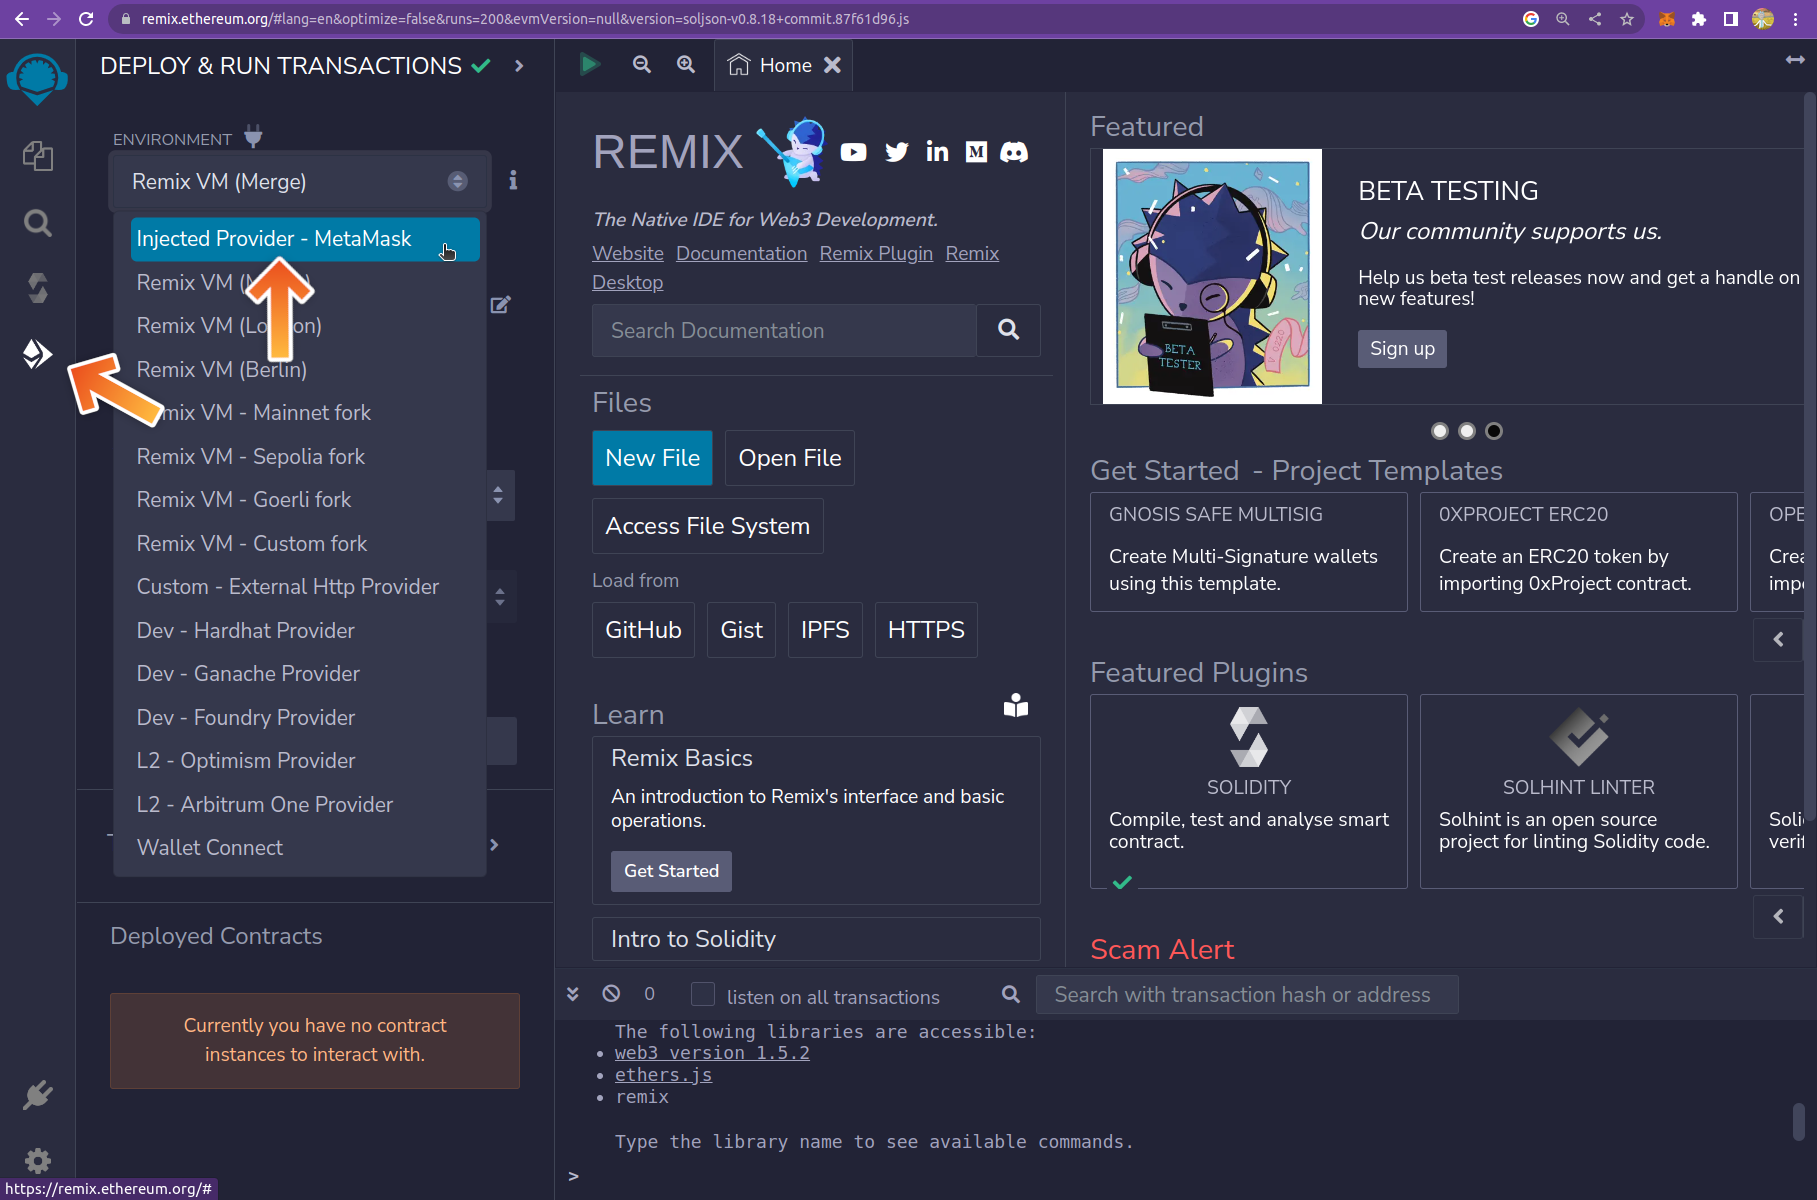The height and width of the screenshot is (1200, 1817).
Task: Open the Documentation link
Action: pos(741,254)
